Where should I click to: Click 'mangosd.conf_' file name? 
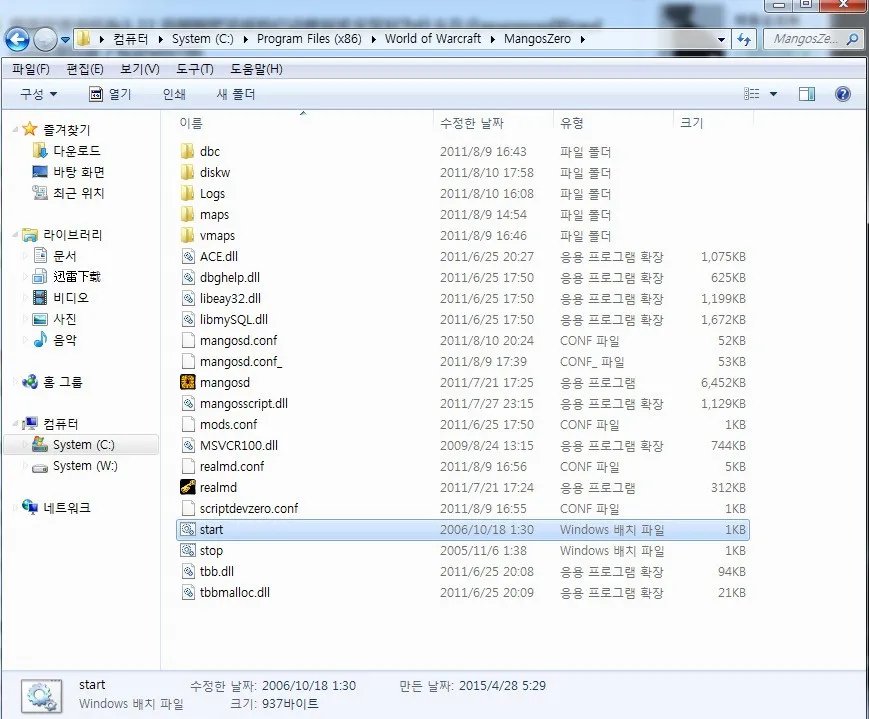(241, 361)
